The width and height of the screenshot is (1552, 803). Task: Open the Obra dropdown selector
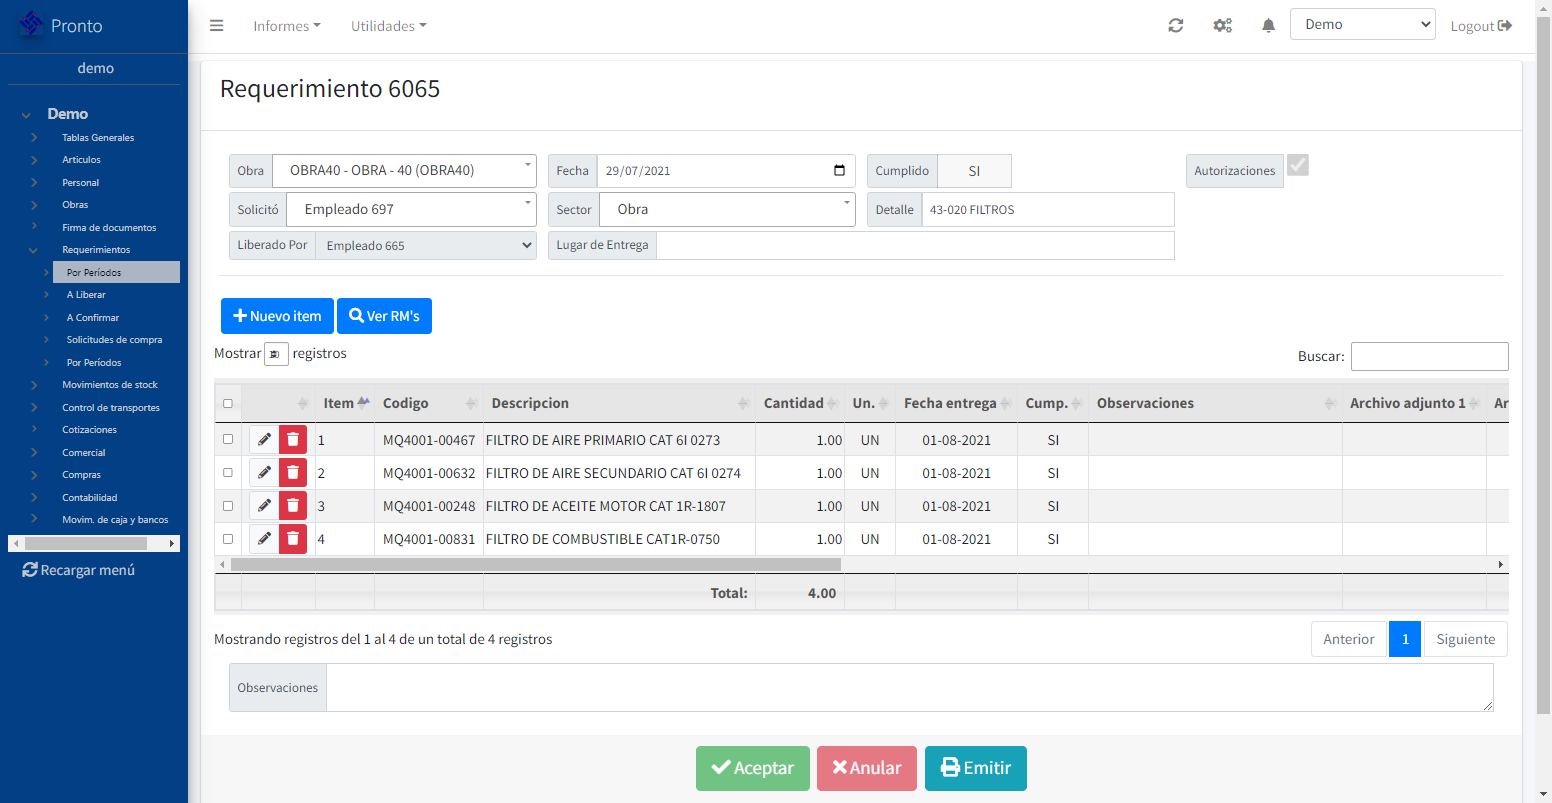click(x=404, y=171)
